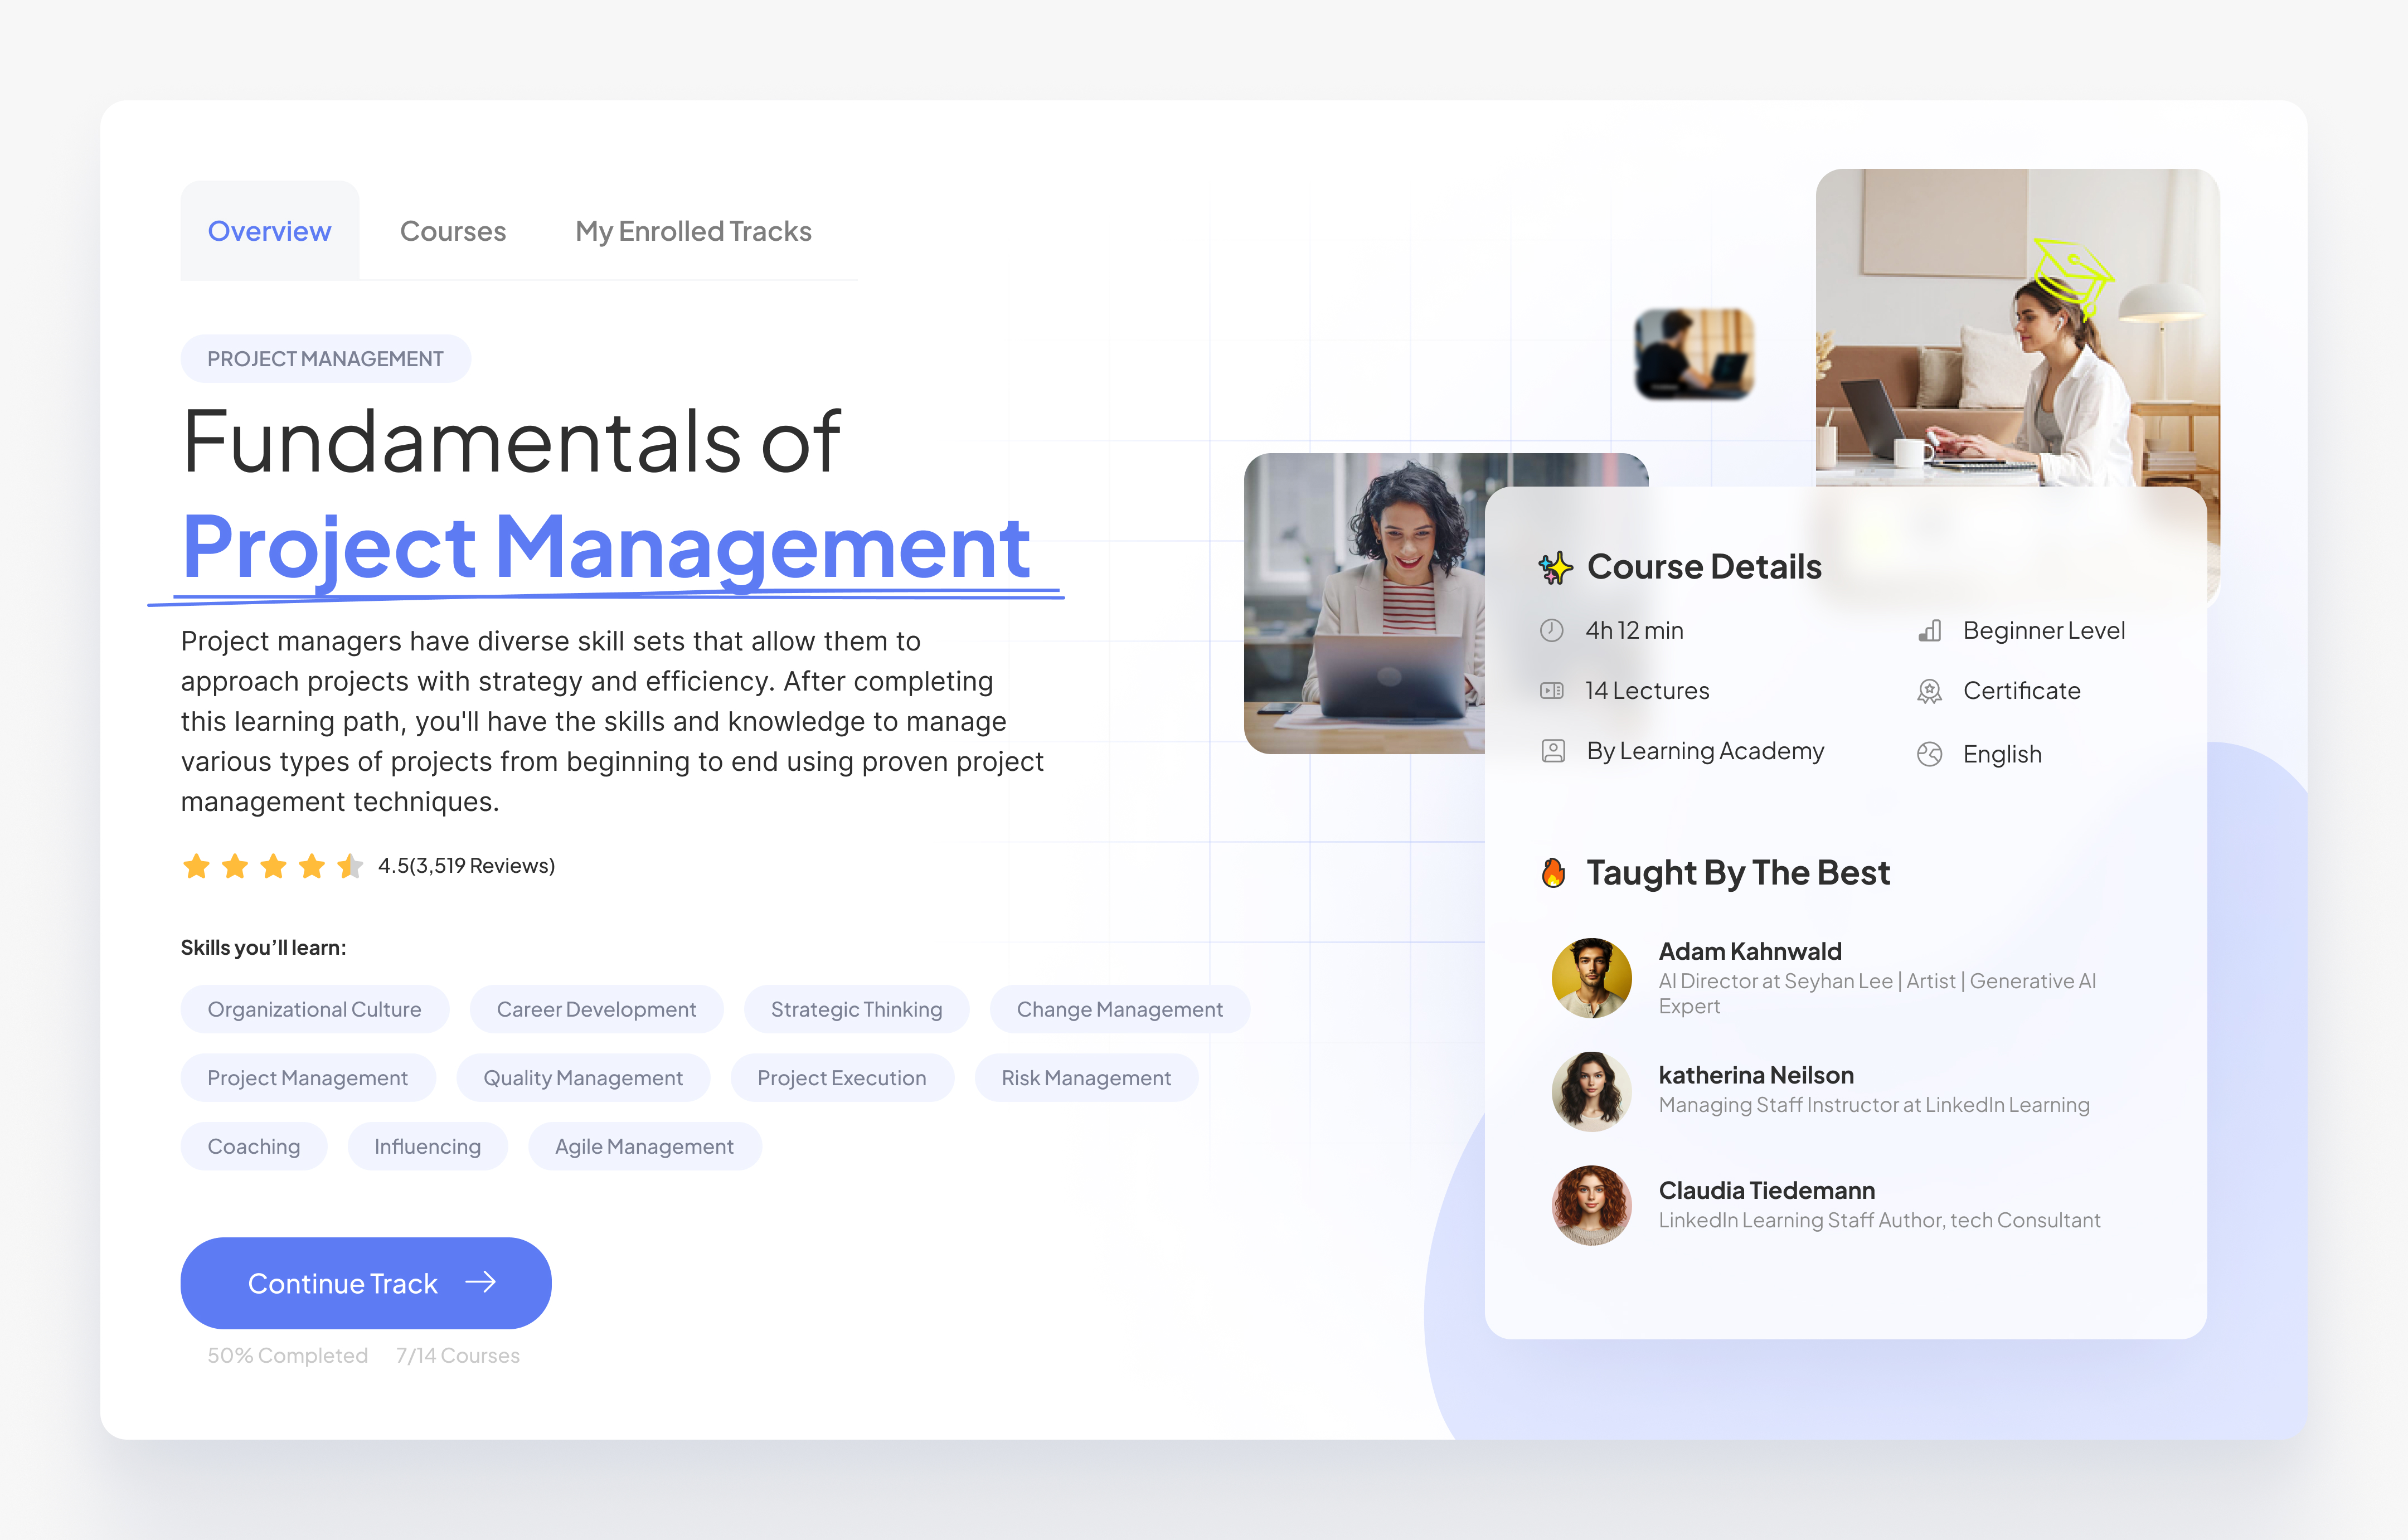Click the sparkle icon beside Course Details

[x=1555, y=567]
